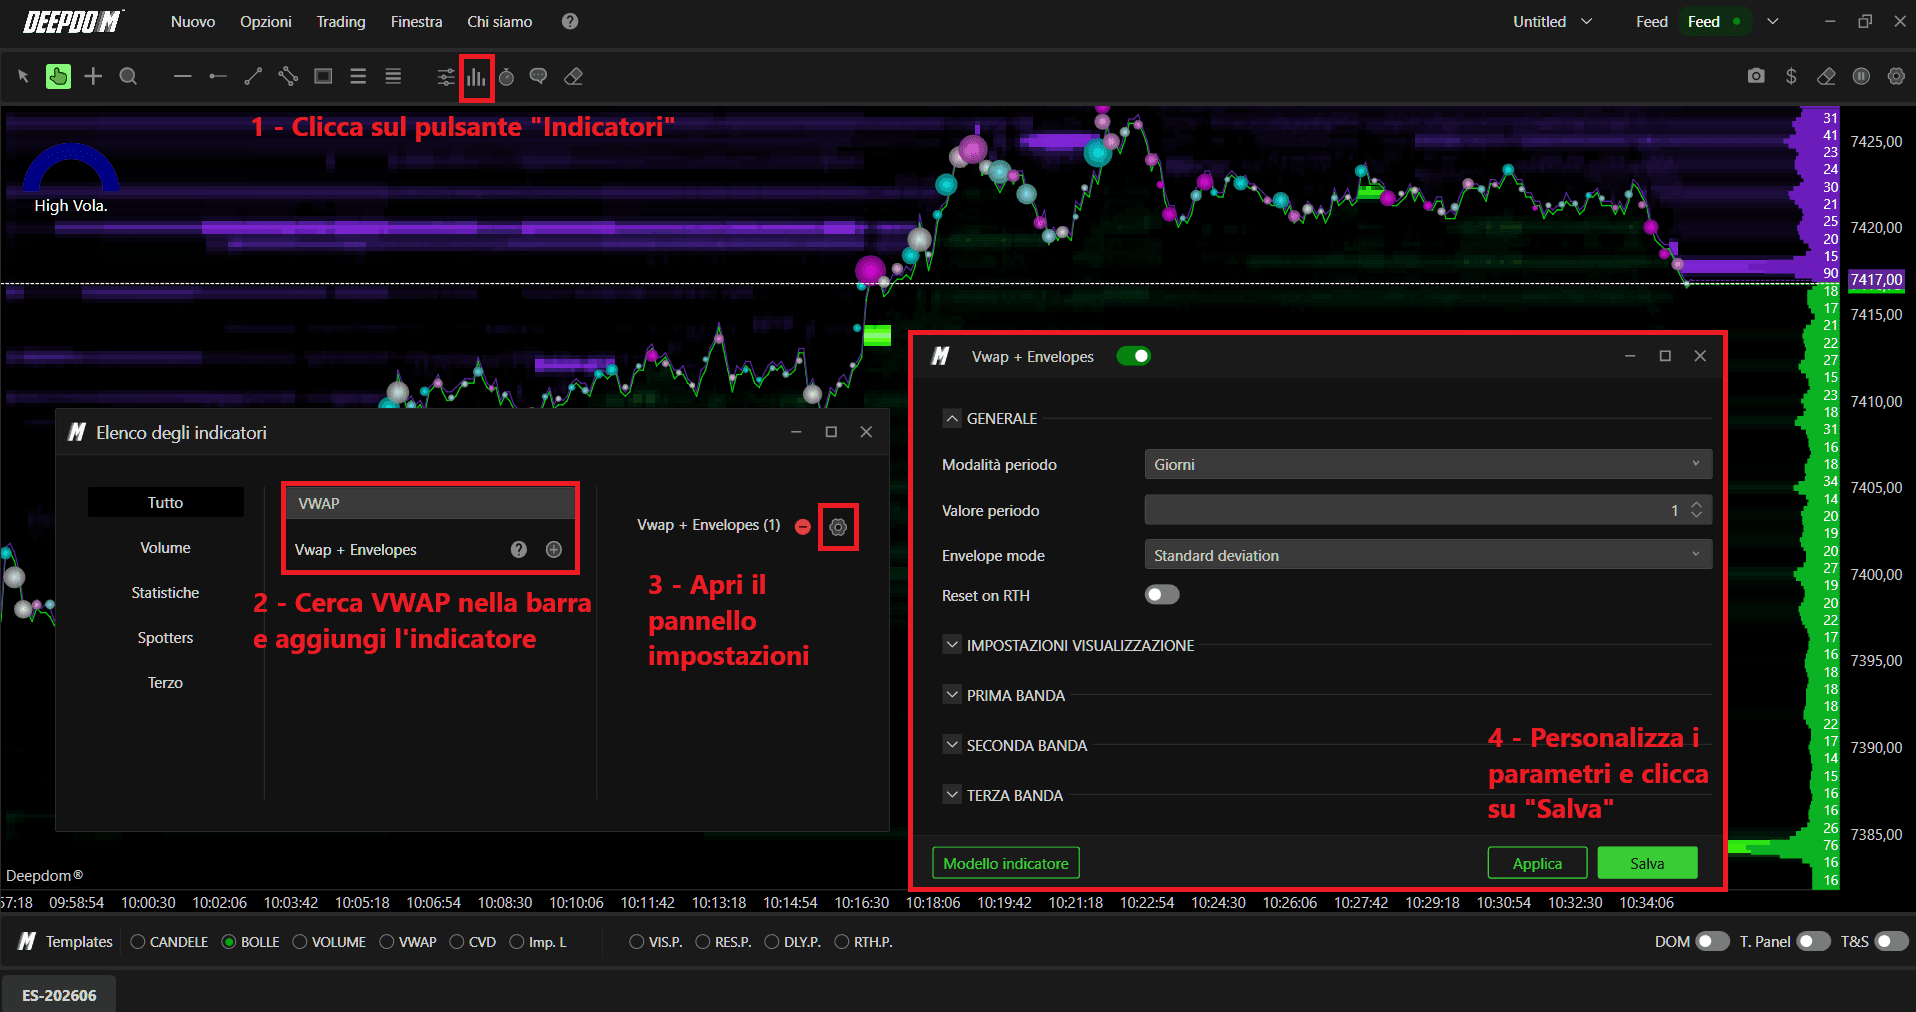The image size is (1916, 1012).
Task: Click the stopwatch timer icon
Action: pos(507,77)
